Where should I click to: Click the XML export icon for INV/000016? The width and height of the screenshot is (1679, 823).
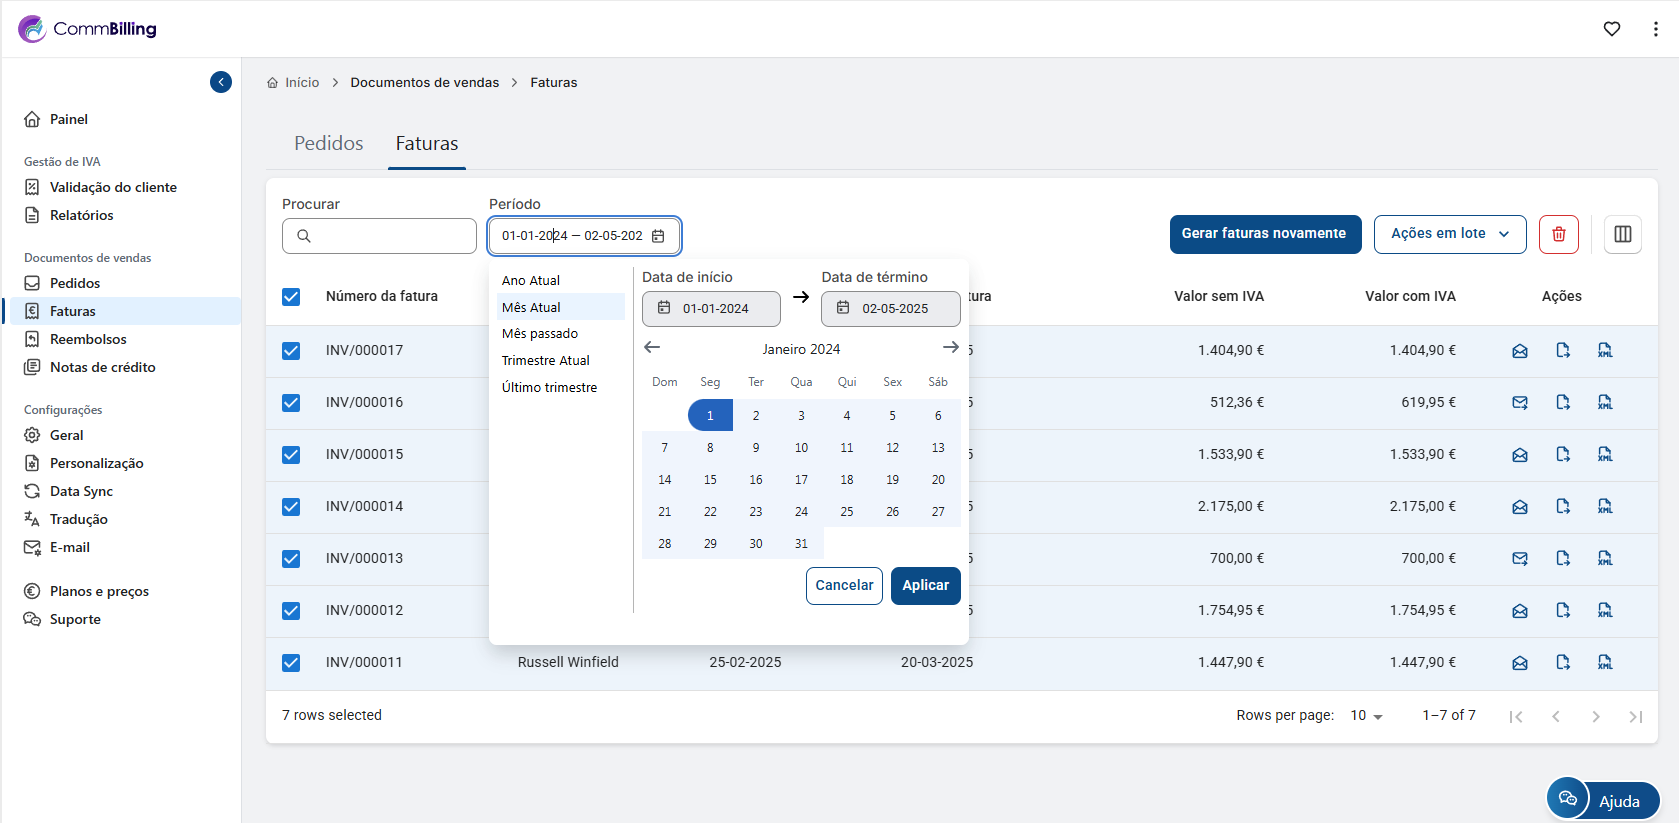coord(1604,403)
